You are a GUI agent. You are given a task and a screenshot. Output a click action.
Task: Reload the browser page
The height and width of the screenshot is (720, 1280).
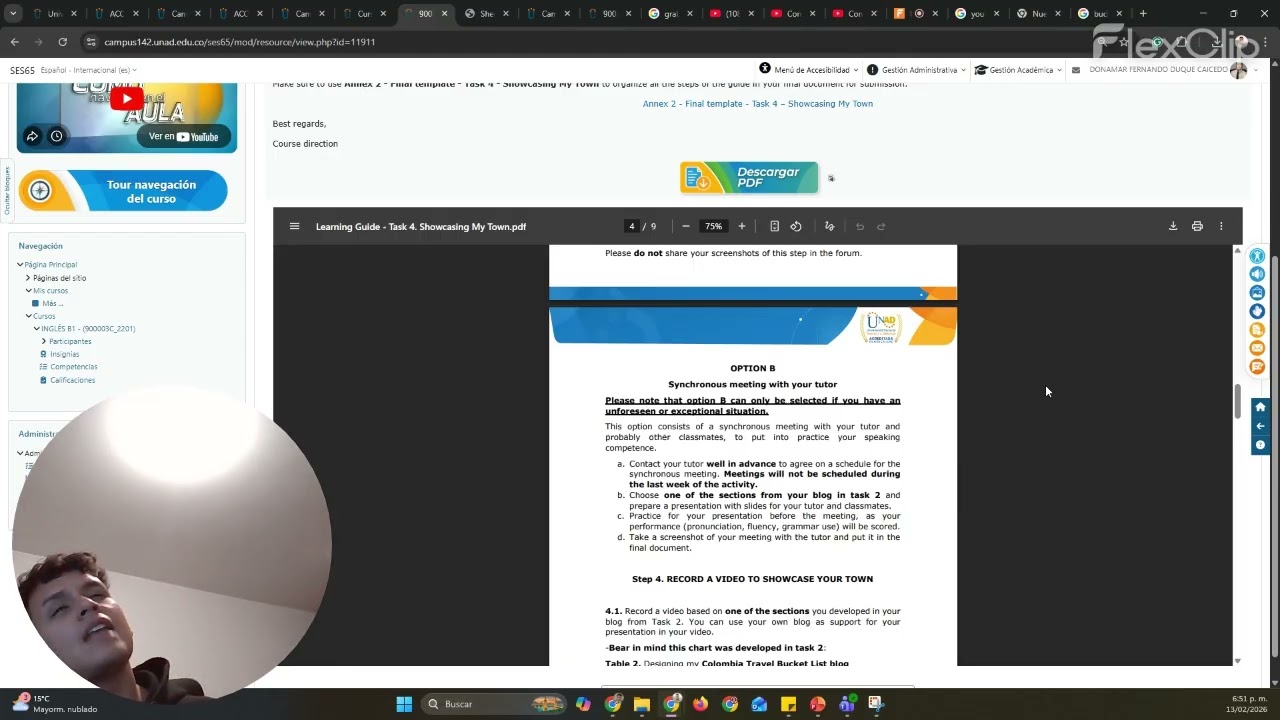[62, 42]
